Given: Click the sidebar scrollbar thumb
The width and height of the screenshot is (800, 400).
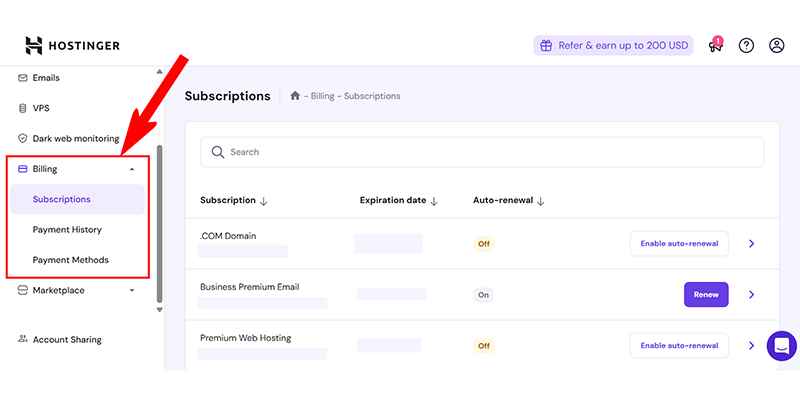Looking at the screenshot, I should click(x=159, y=223).
